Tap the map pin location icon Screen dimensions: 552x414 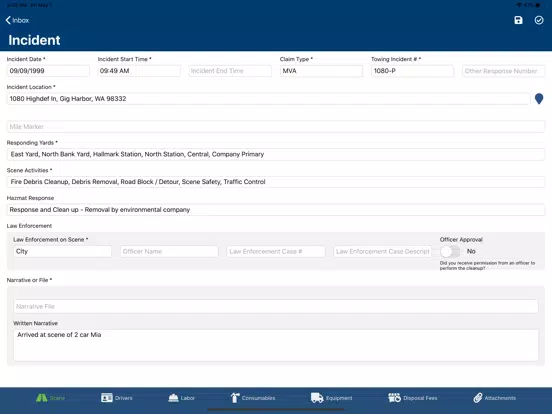539,99
